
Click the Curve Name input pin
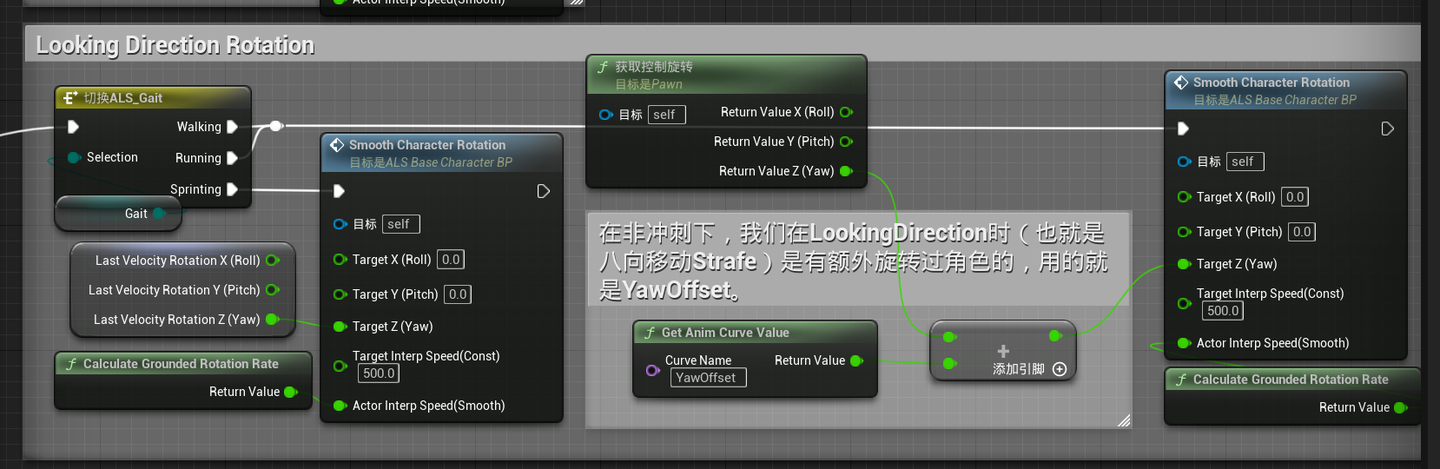tap(653, 370)
